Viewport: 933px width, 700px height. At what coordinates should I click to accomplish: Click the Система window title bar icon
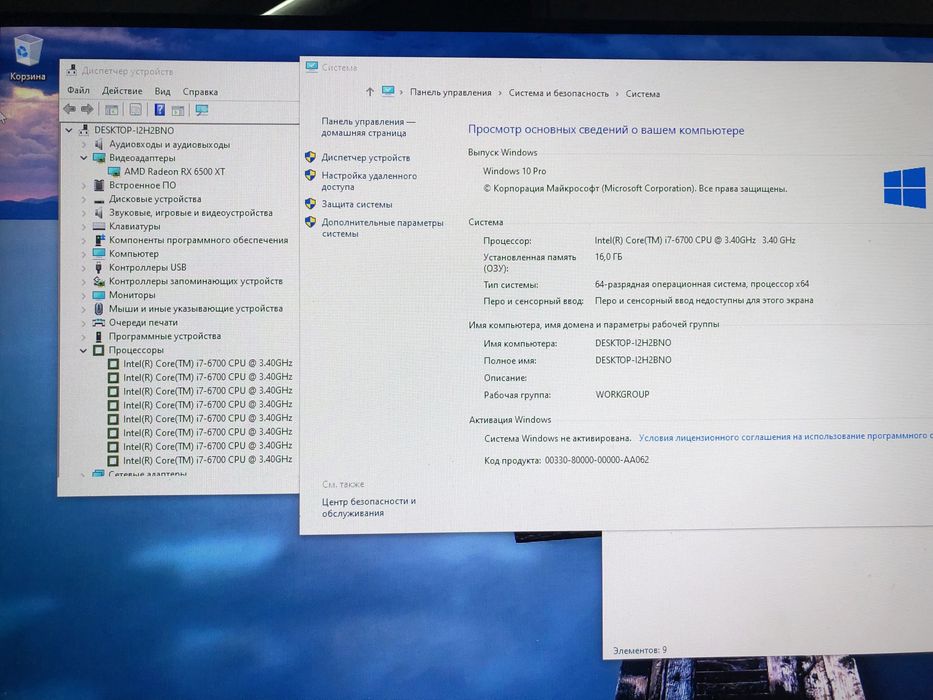point(312,67)
